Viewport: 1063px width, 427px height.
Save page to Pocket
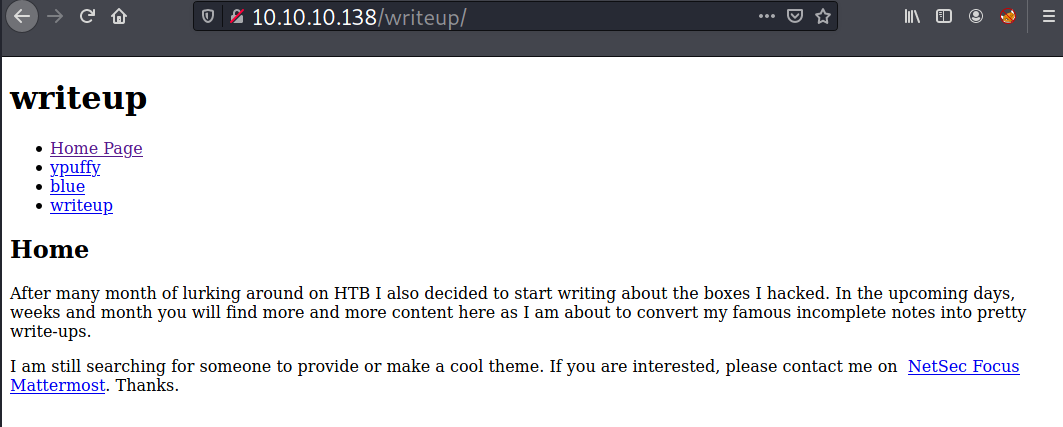794,16
